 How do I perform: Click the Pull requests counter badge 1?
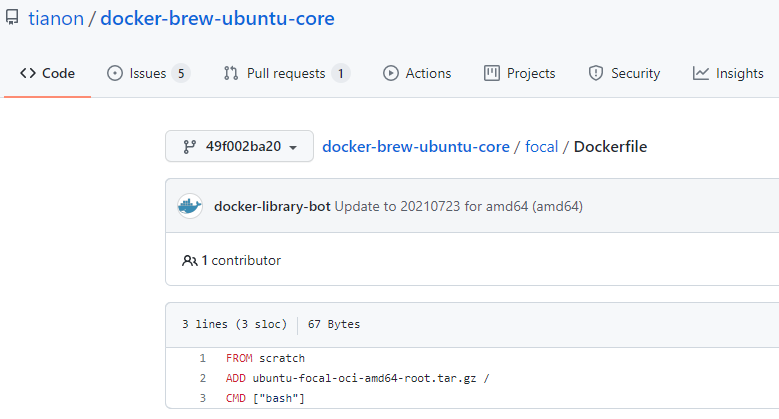coord(341,74)
